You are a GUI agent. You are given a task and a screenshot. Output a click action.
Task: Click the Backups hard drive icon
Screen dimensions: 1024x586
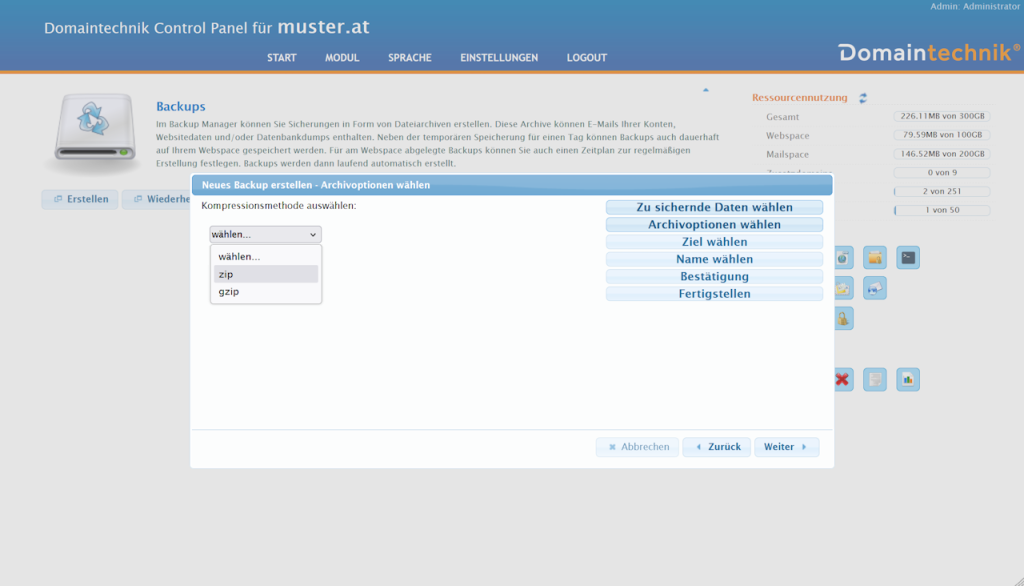94,128
